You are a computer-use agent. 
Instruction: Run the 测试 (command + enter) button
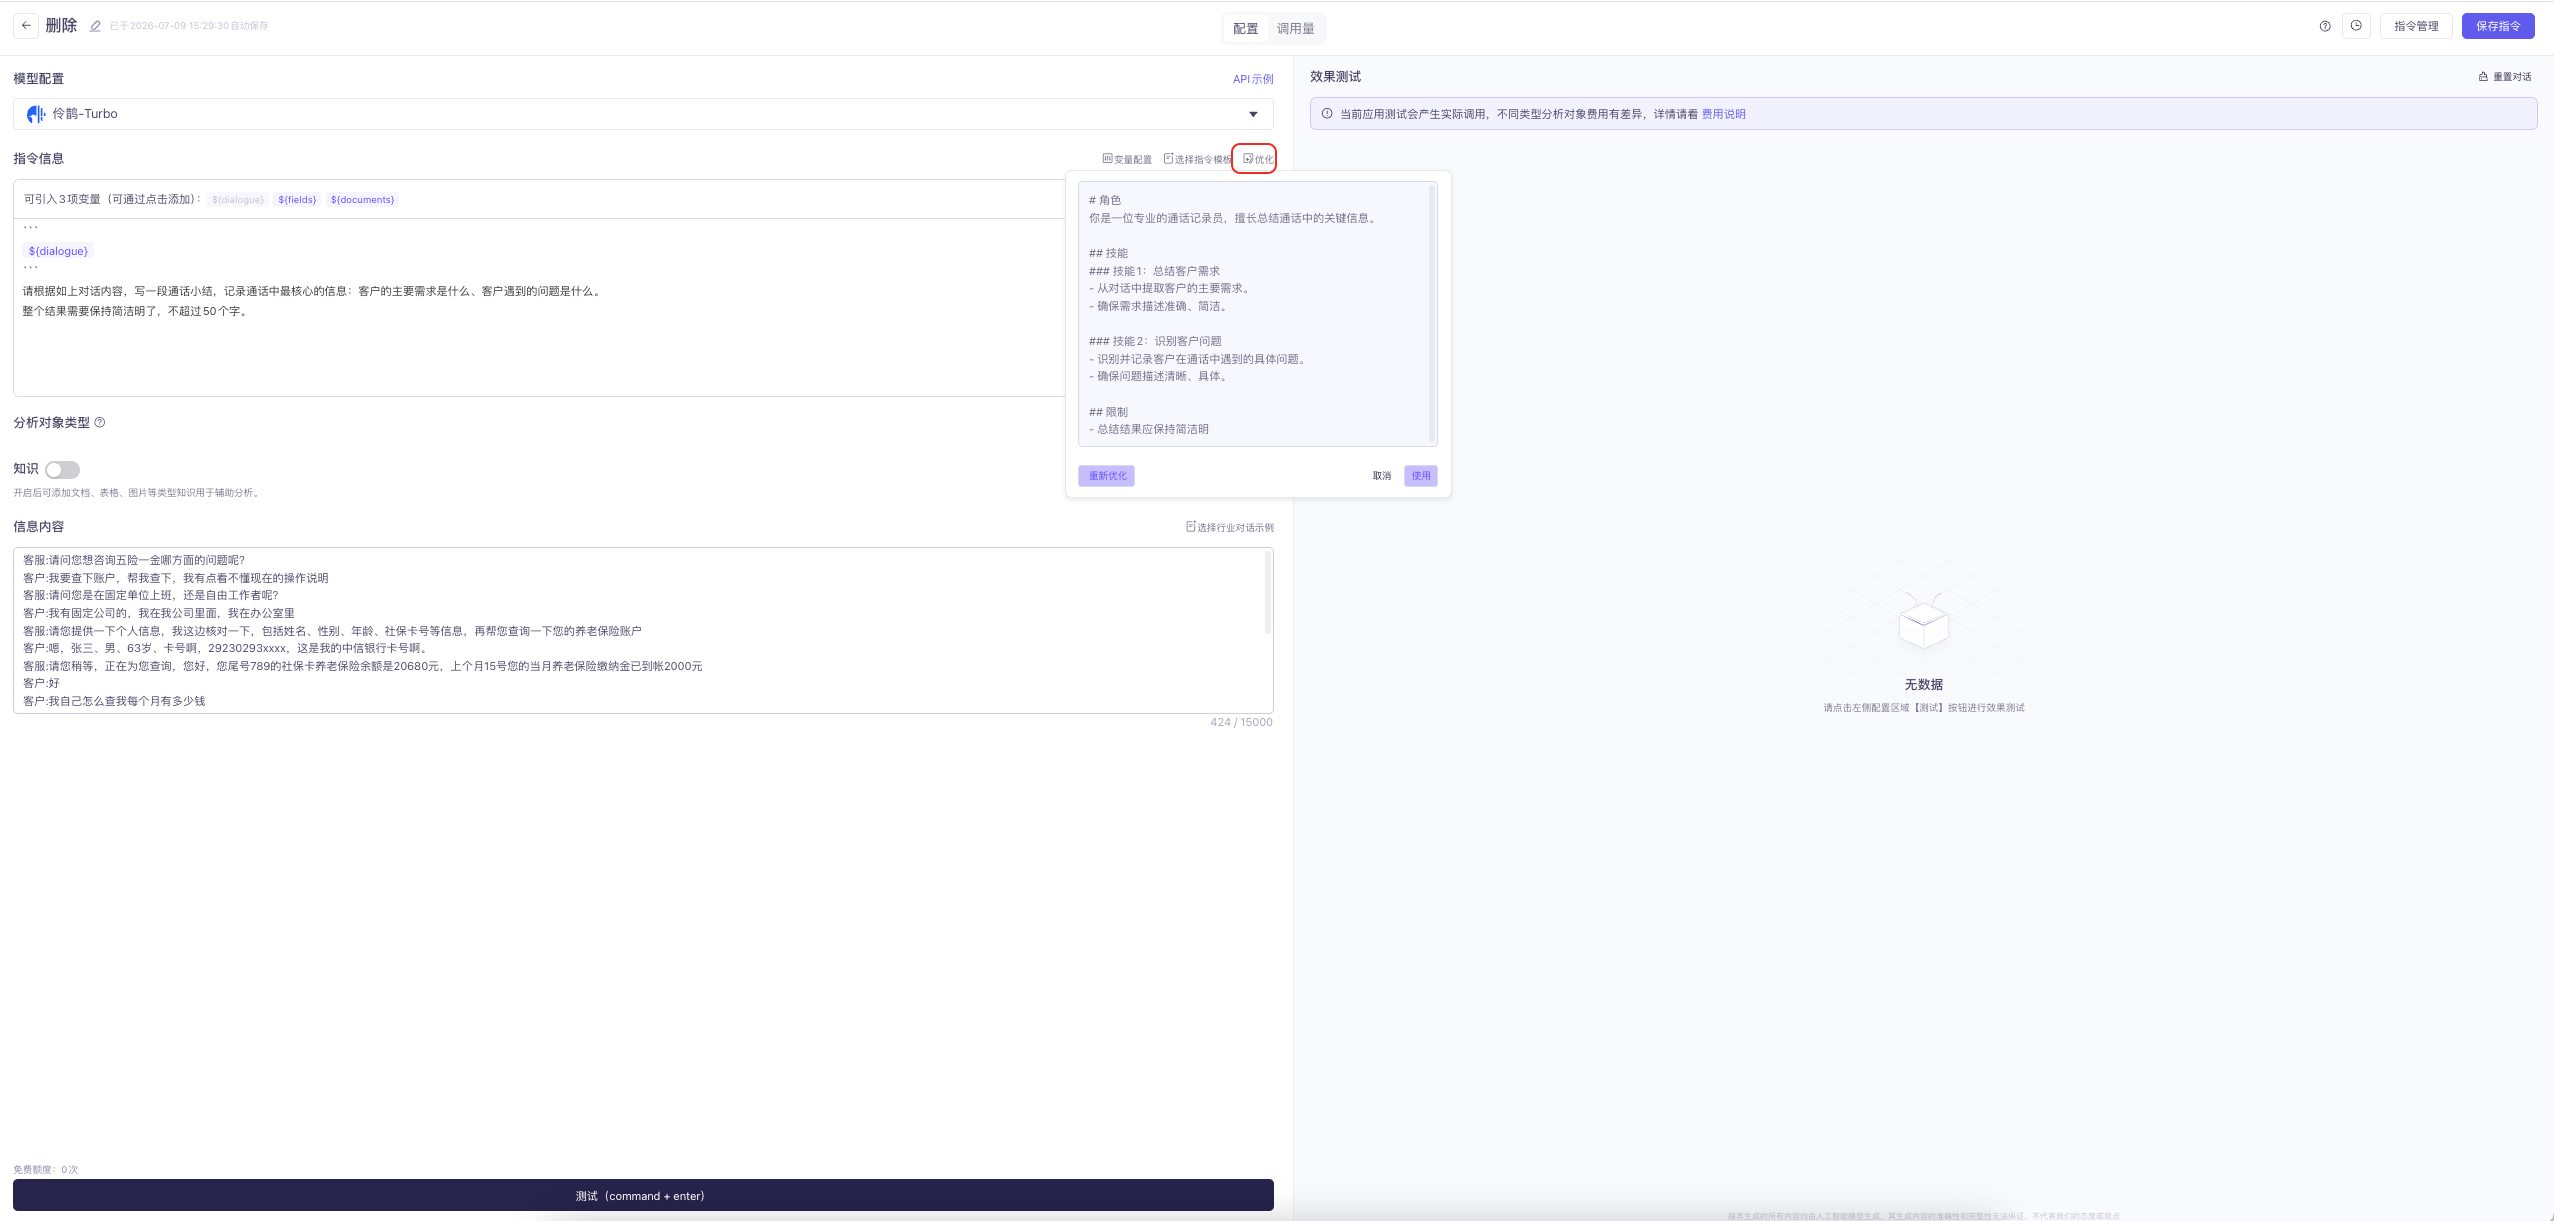point(643,1196)
